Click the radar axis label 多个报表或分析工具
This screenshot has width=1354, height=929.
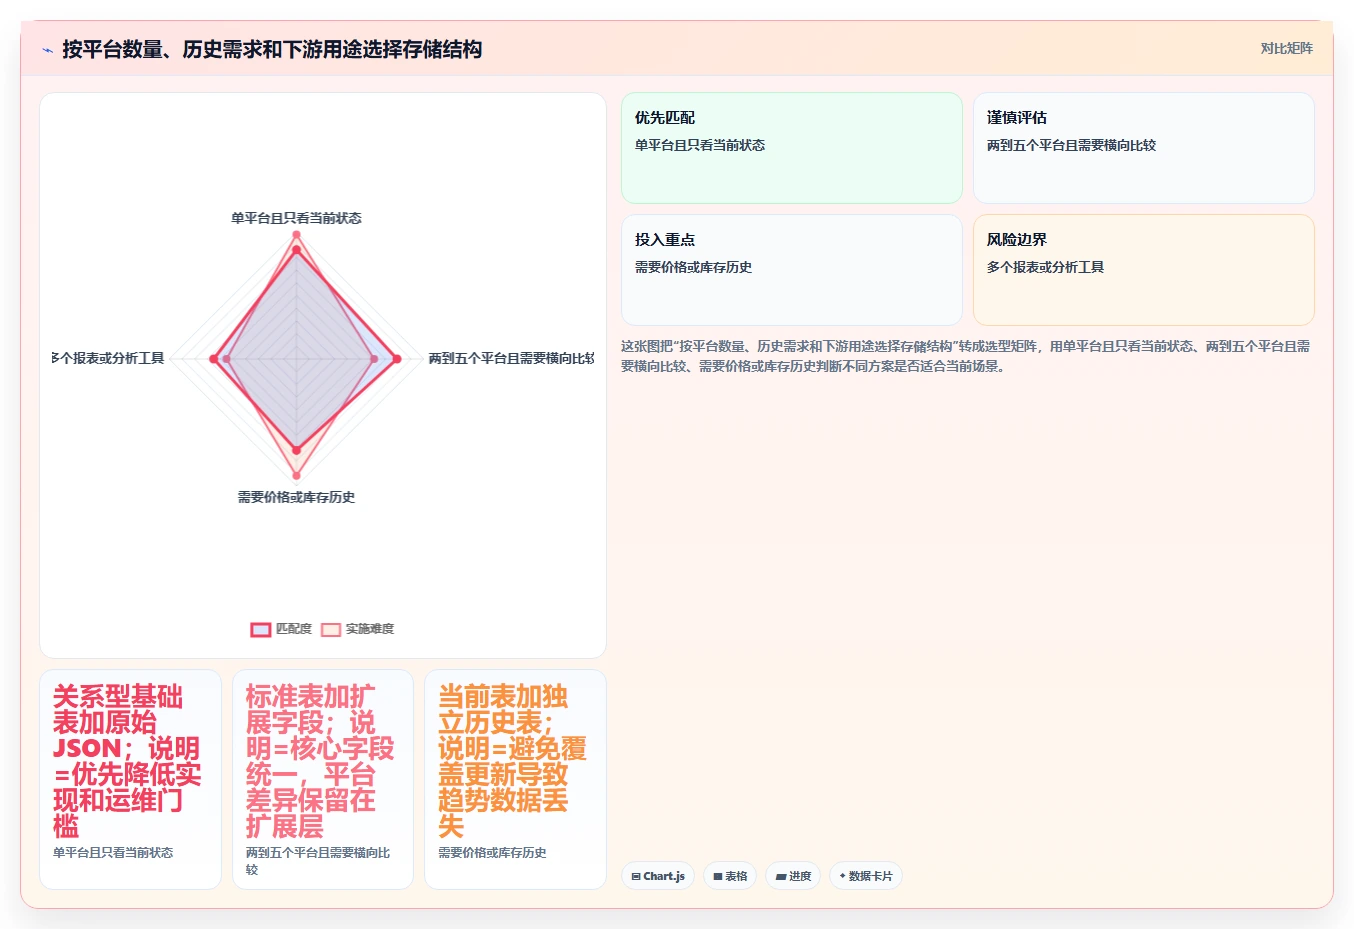pos(108,358)
